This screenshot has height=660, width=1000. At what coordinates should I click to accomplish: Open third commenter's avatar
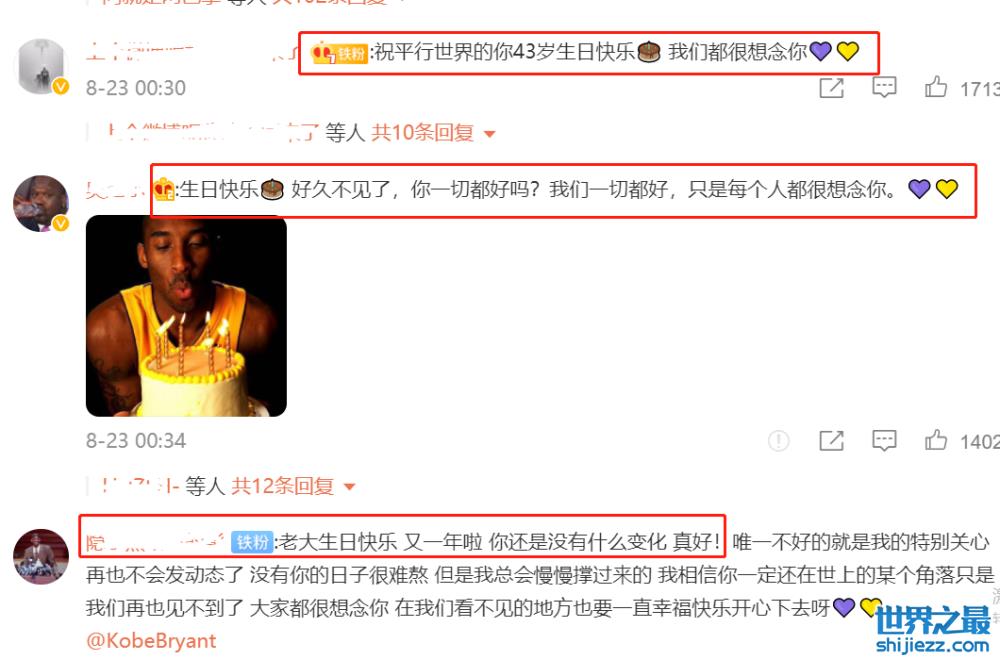click(x=41, y=556)
